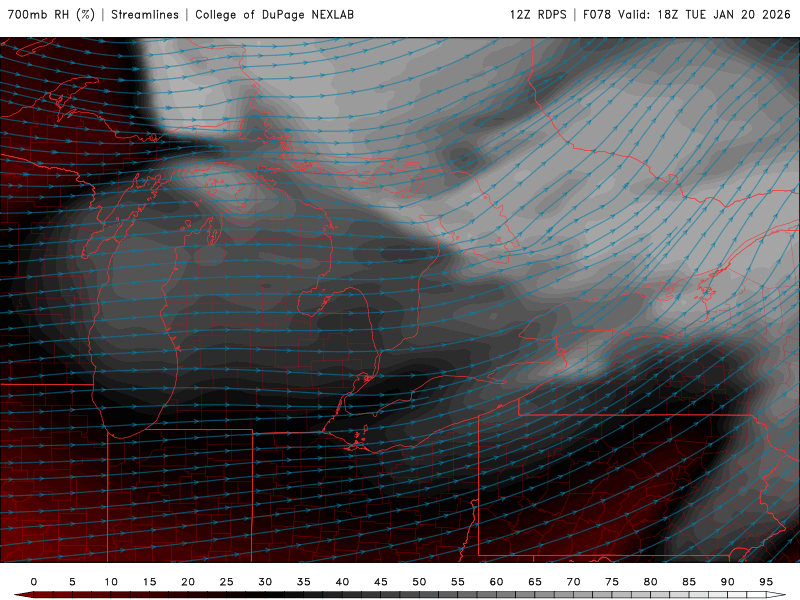Click the colorbar label "90"
The width and height of the screenshot is (800, 600).
728,582
